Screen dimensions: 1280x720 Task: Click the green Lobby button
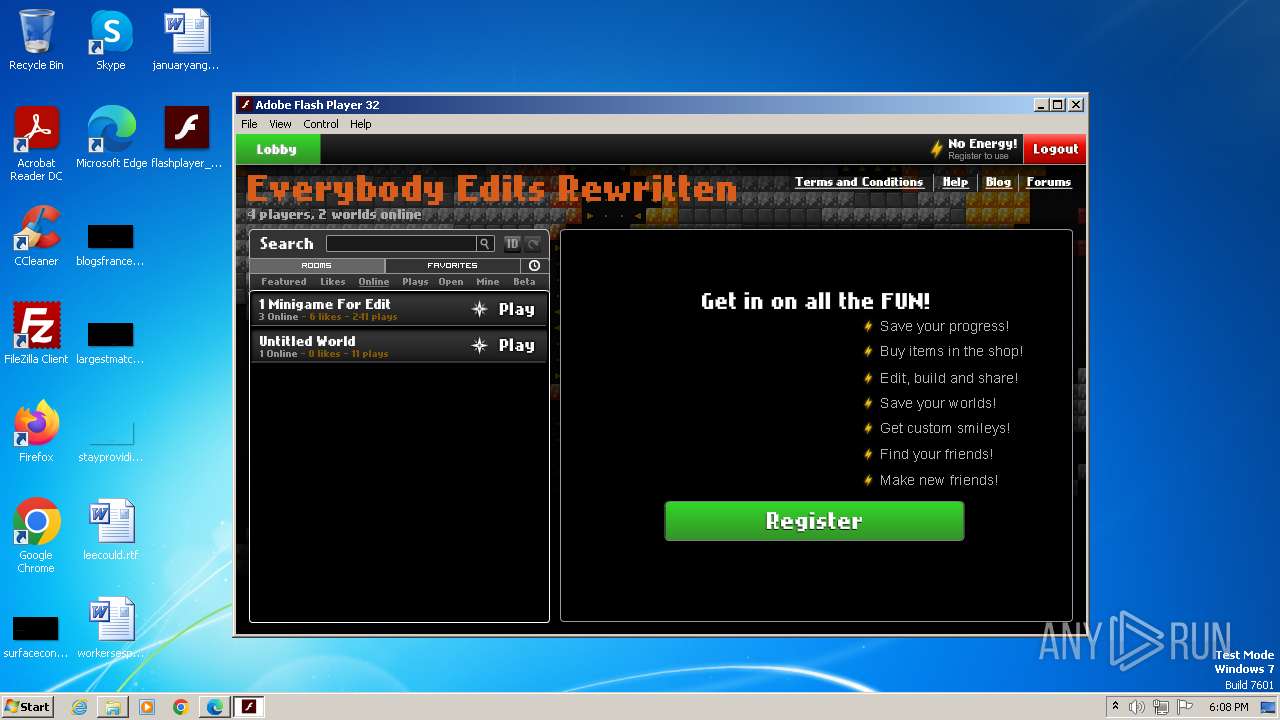tap(277, 149)
